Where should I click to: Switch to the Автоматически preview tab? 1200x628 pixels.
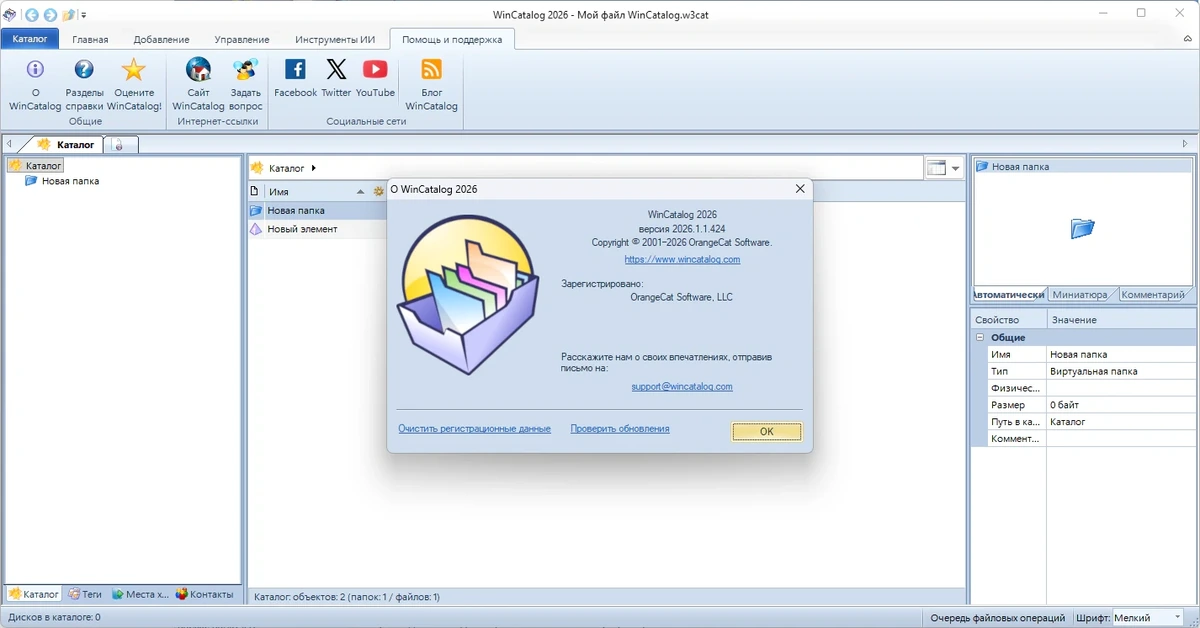[1009, 294]
